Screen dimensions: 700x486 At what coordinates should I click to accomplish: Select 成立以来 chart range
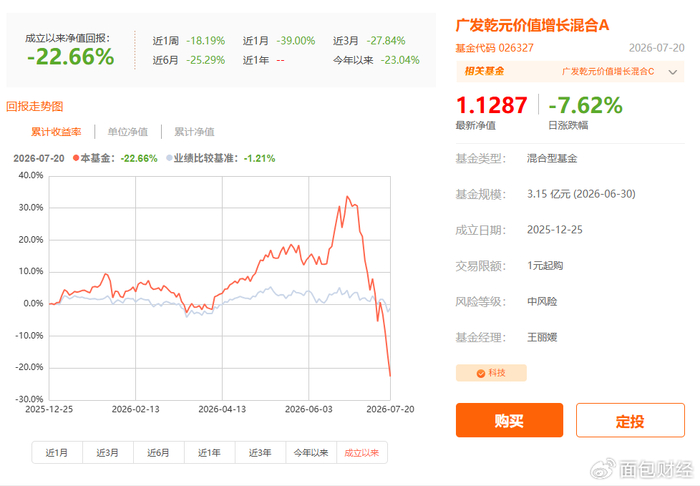[362, 453]
